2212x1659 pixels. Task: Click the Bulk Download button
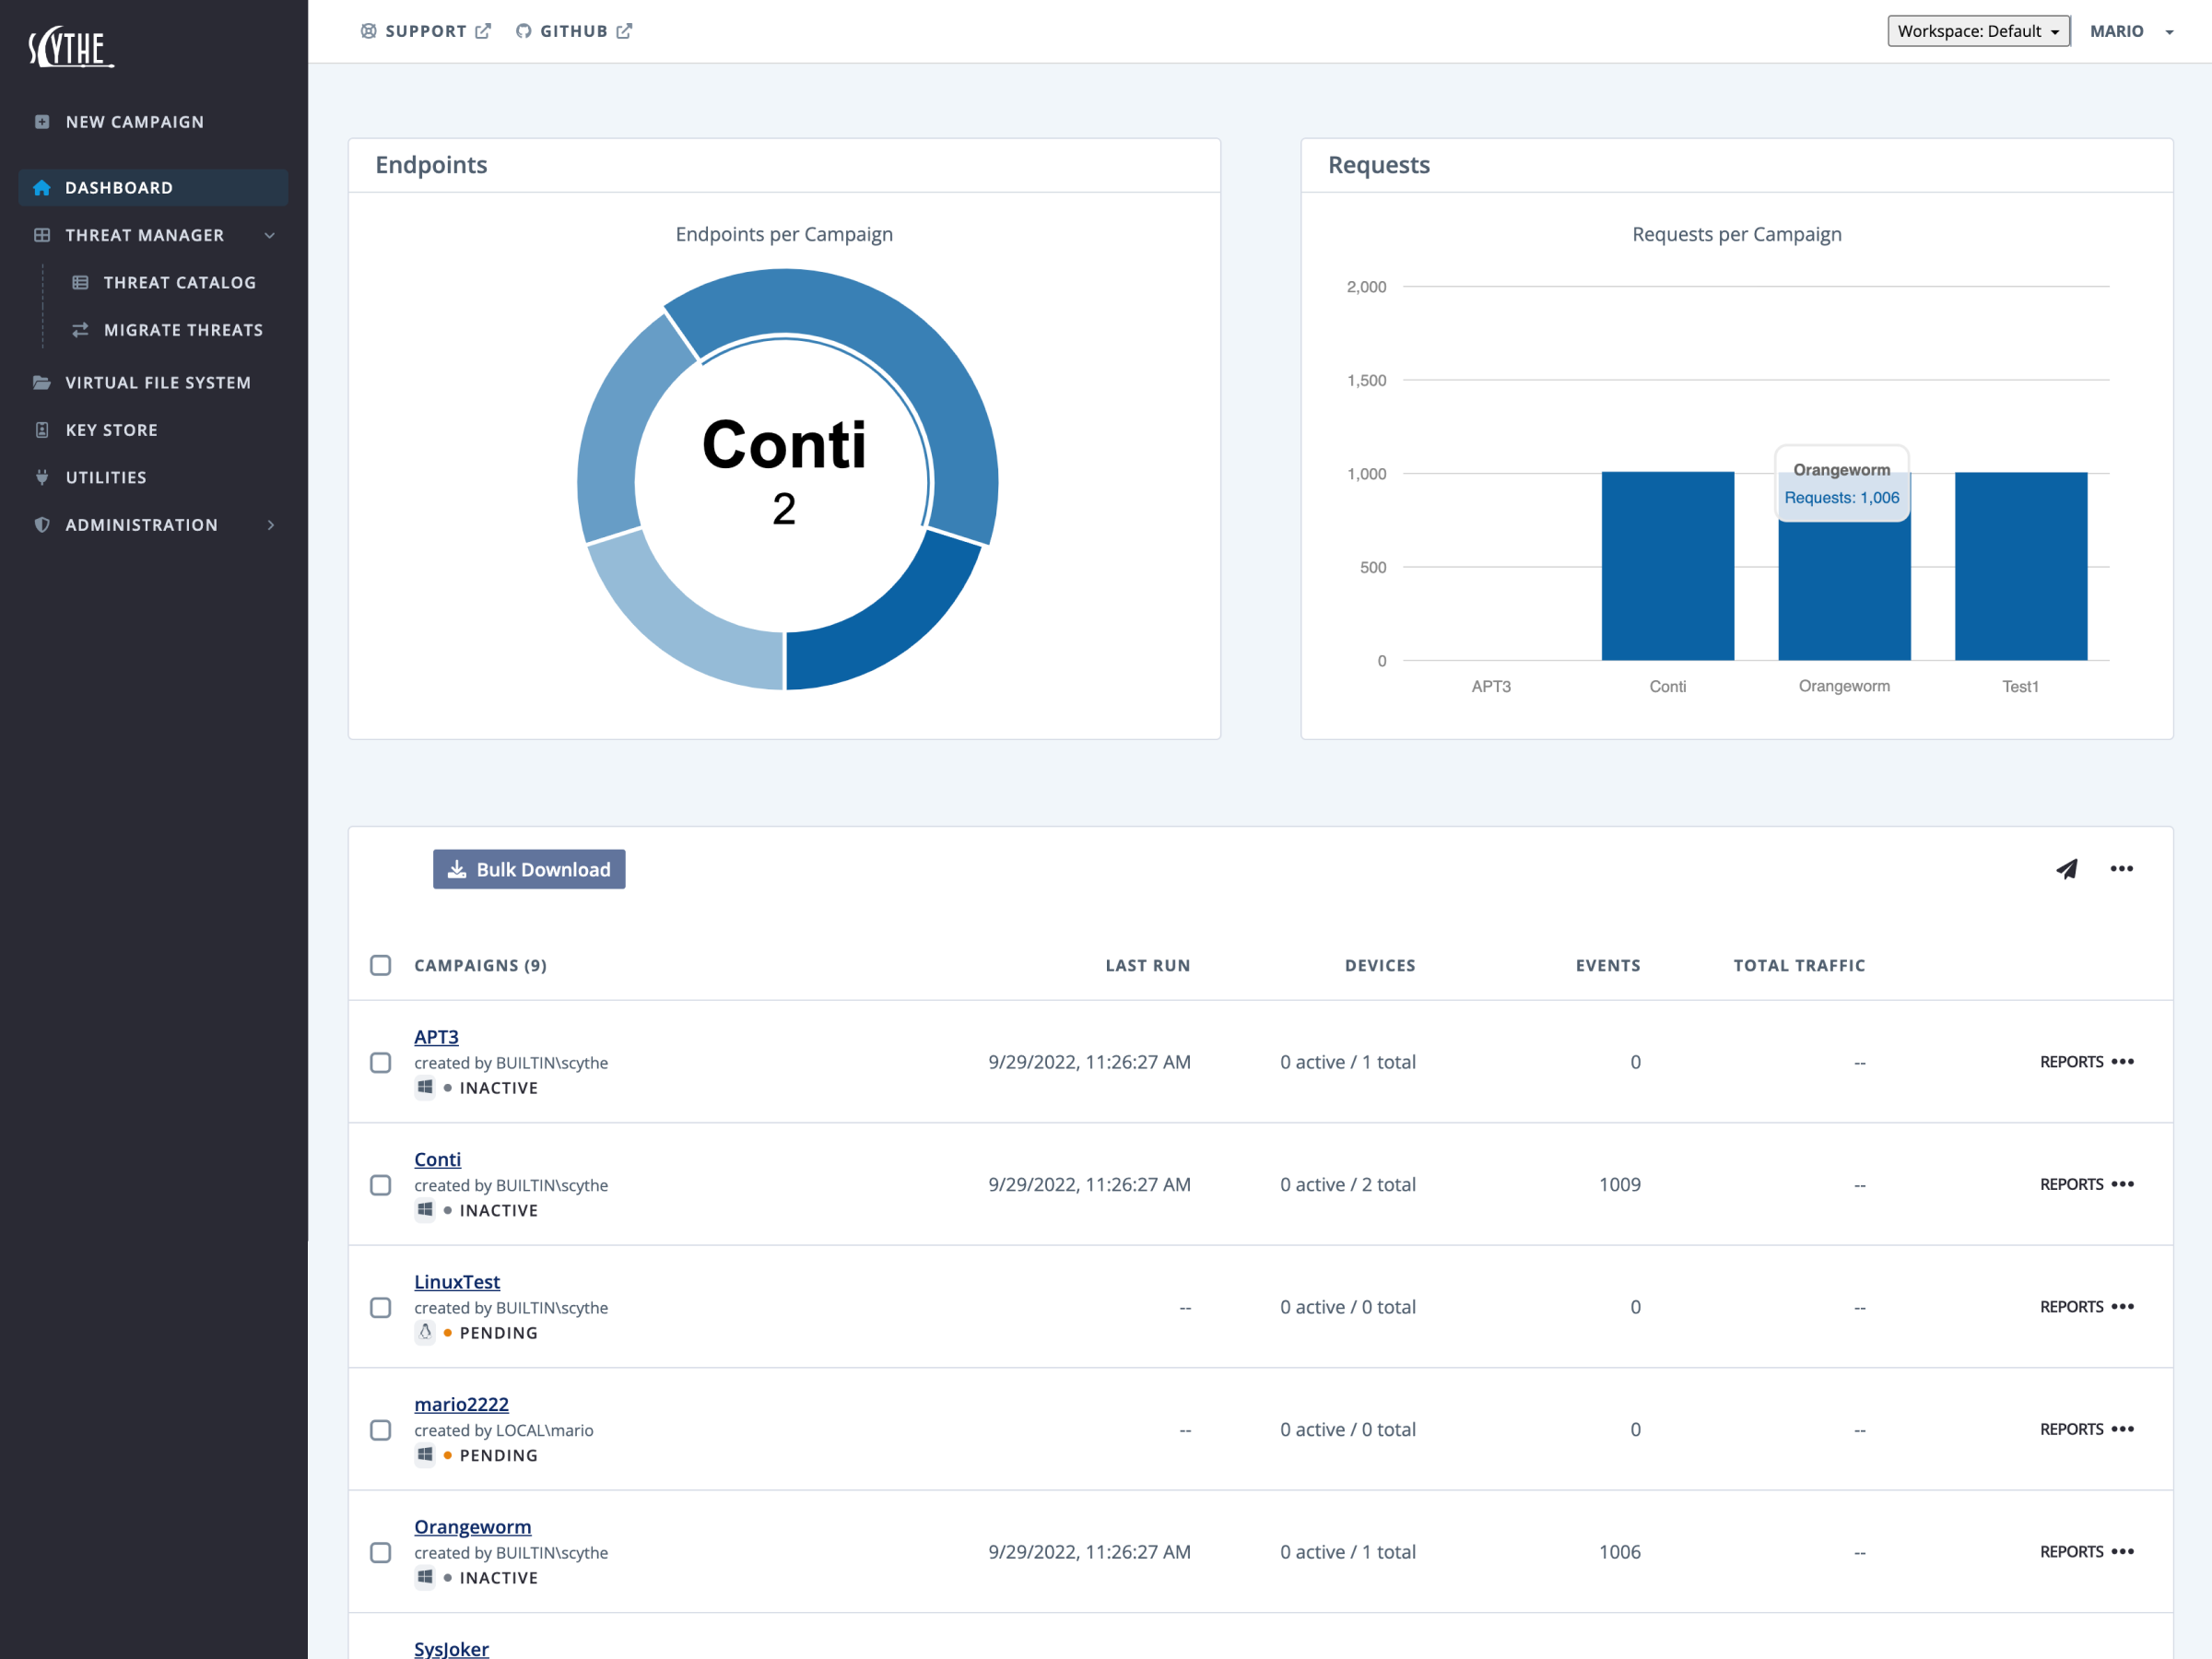(529, 869)
